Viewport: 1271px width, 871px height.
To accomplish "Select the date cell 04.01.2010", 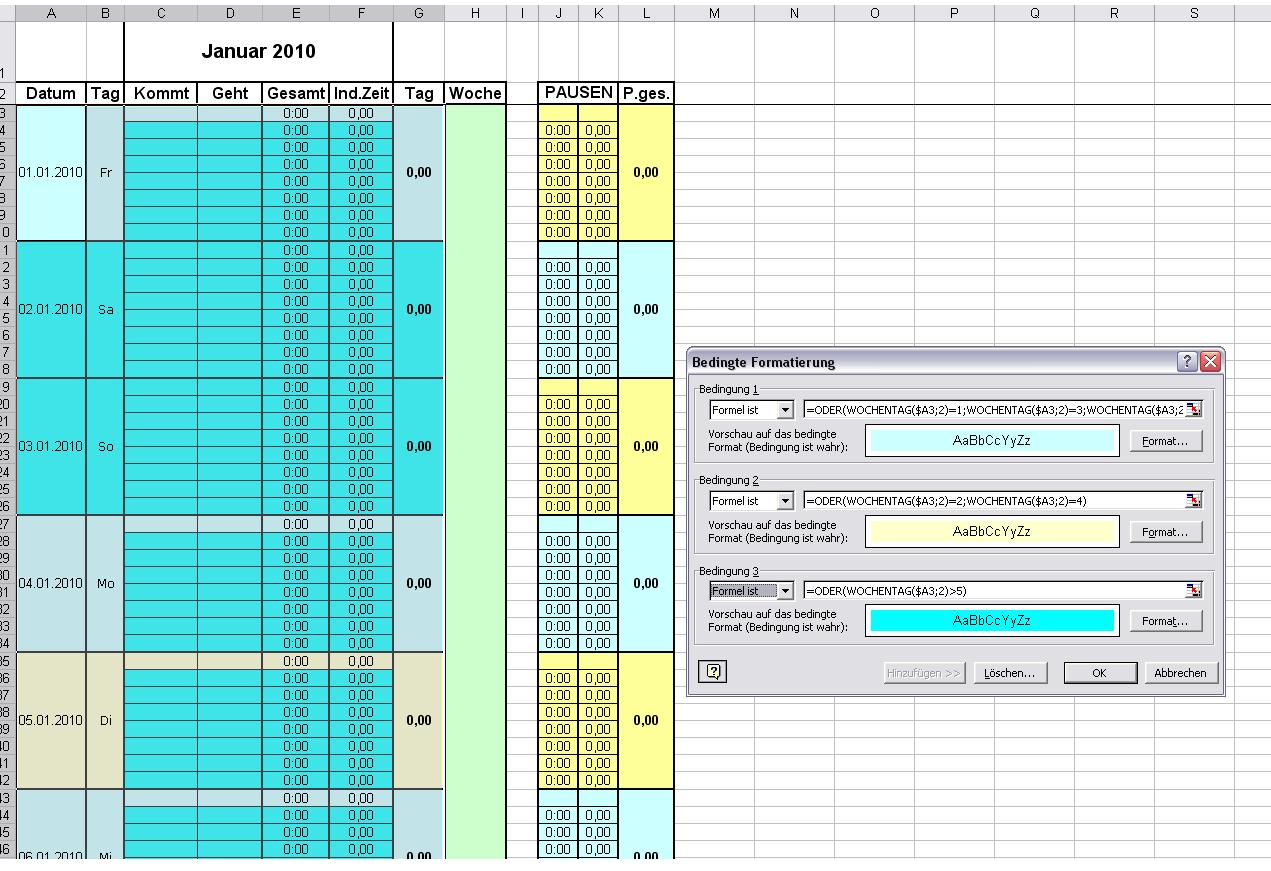I will 51,583.
